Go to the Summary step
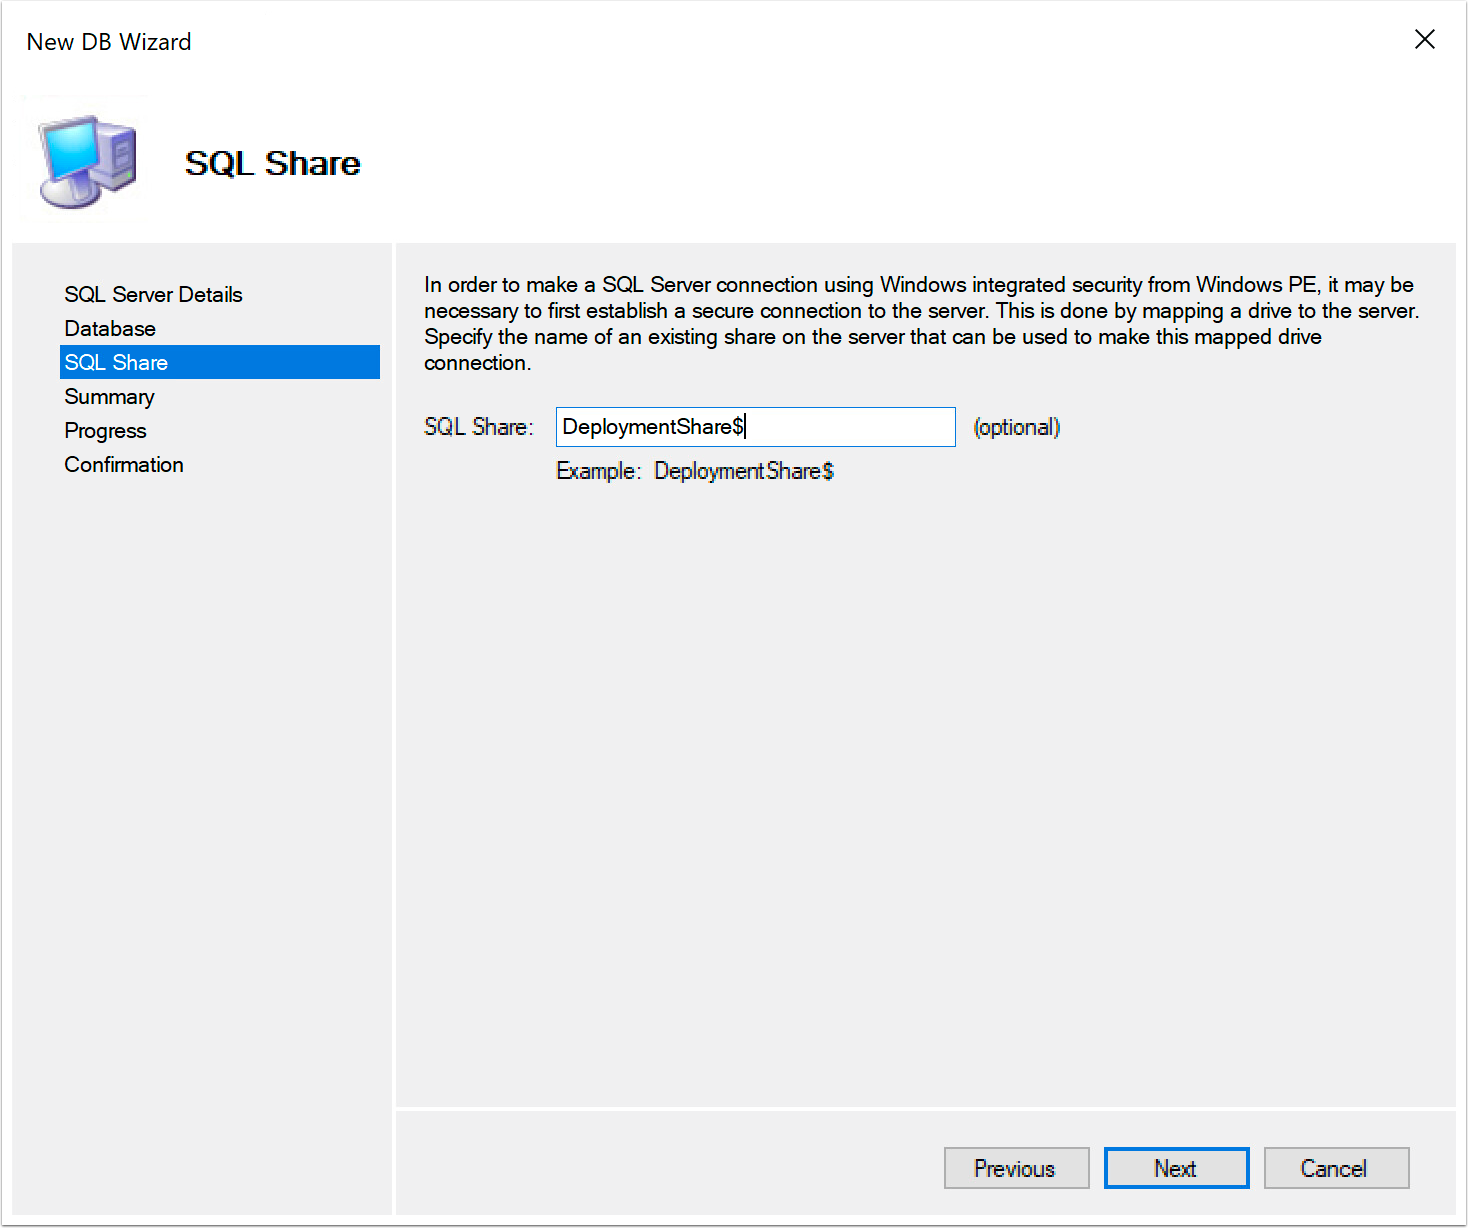1468x1228 pixels. click(109, 396)
